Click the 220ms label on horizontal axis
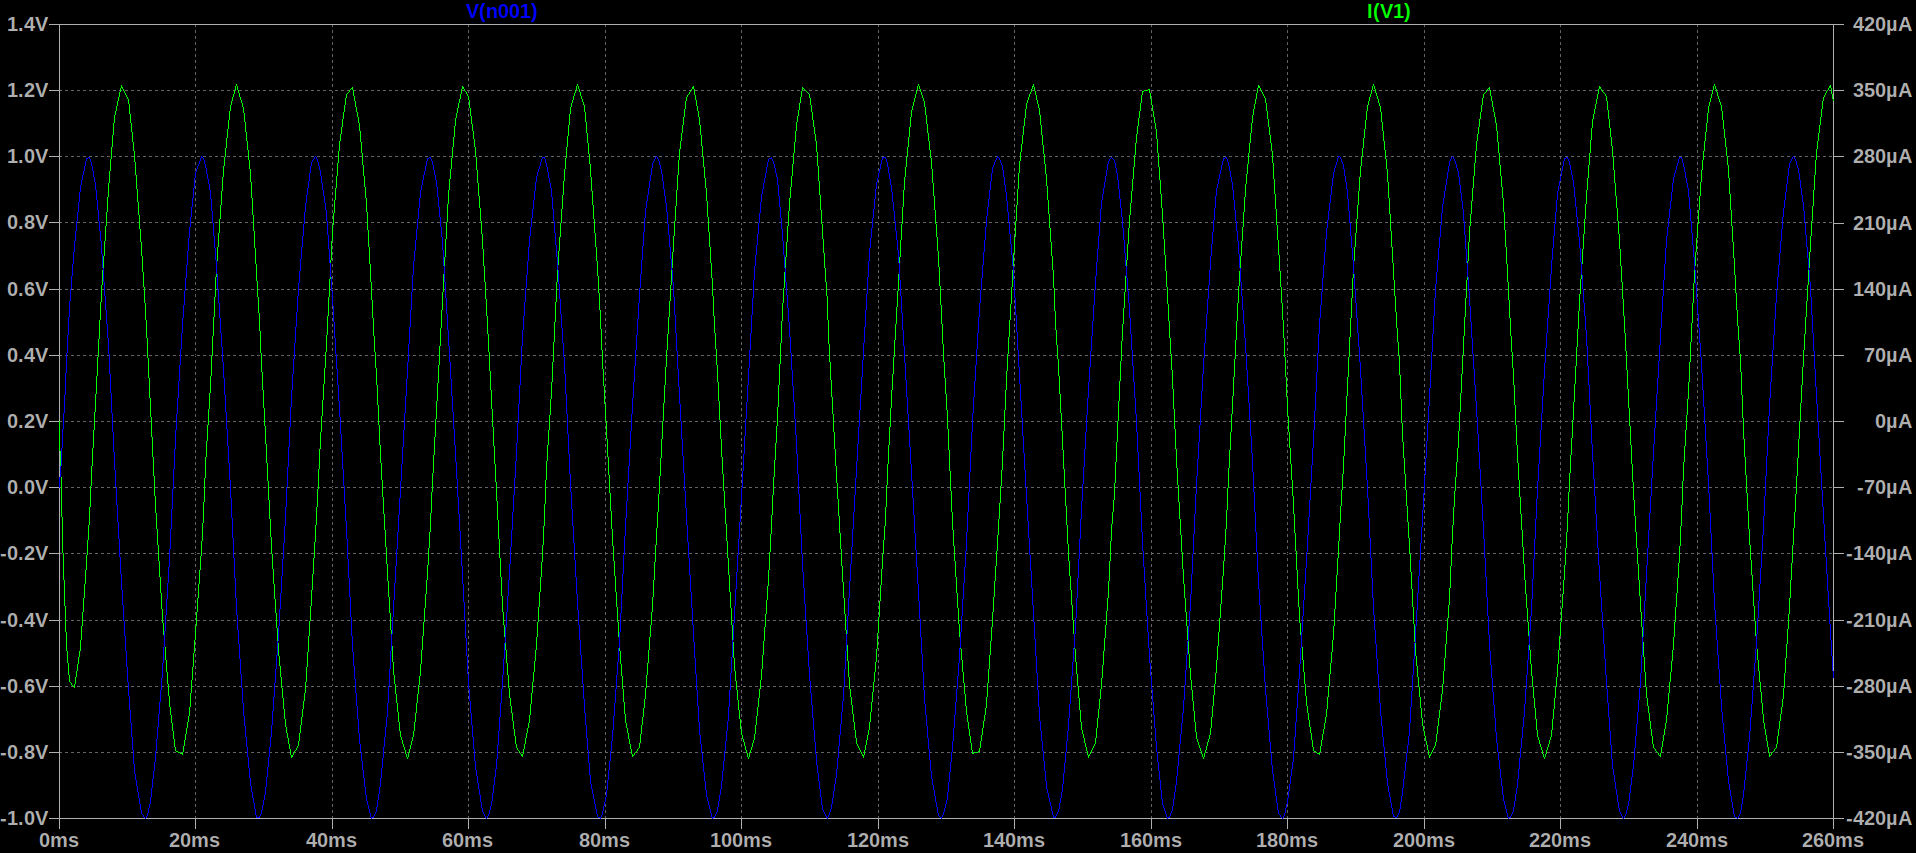This screenshot has width=1916, height=853. pos(1560,840)
